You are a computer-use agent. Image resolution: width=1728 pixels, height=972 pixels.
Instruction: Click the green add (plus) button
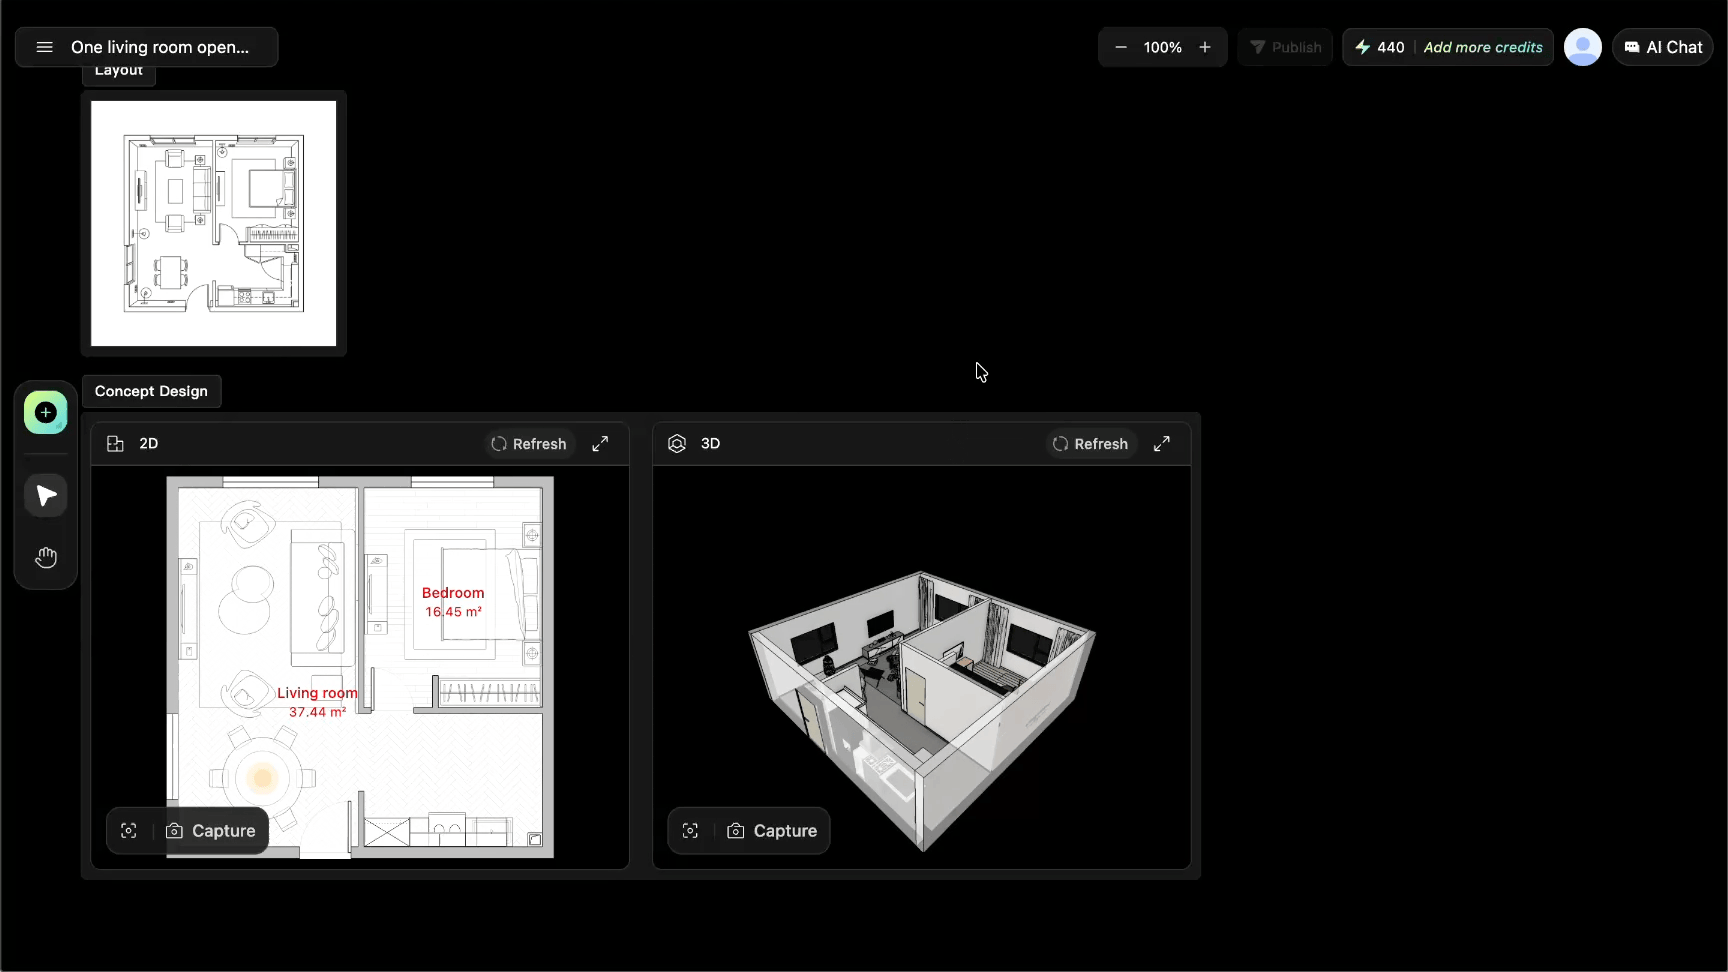click(x=46, y=412)
